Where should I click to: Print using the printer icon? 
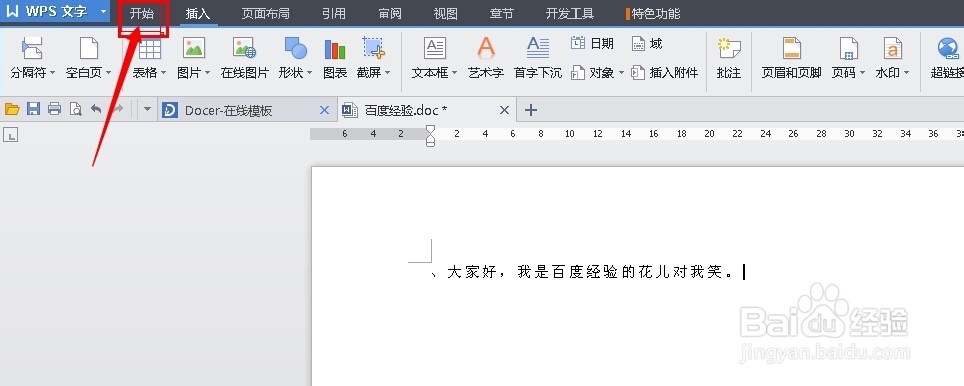[x=55, y=109]
